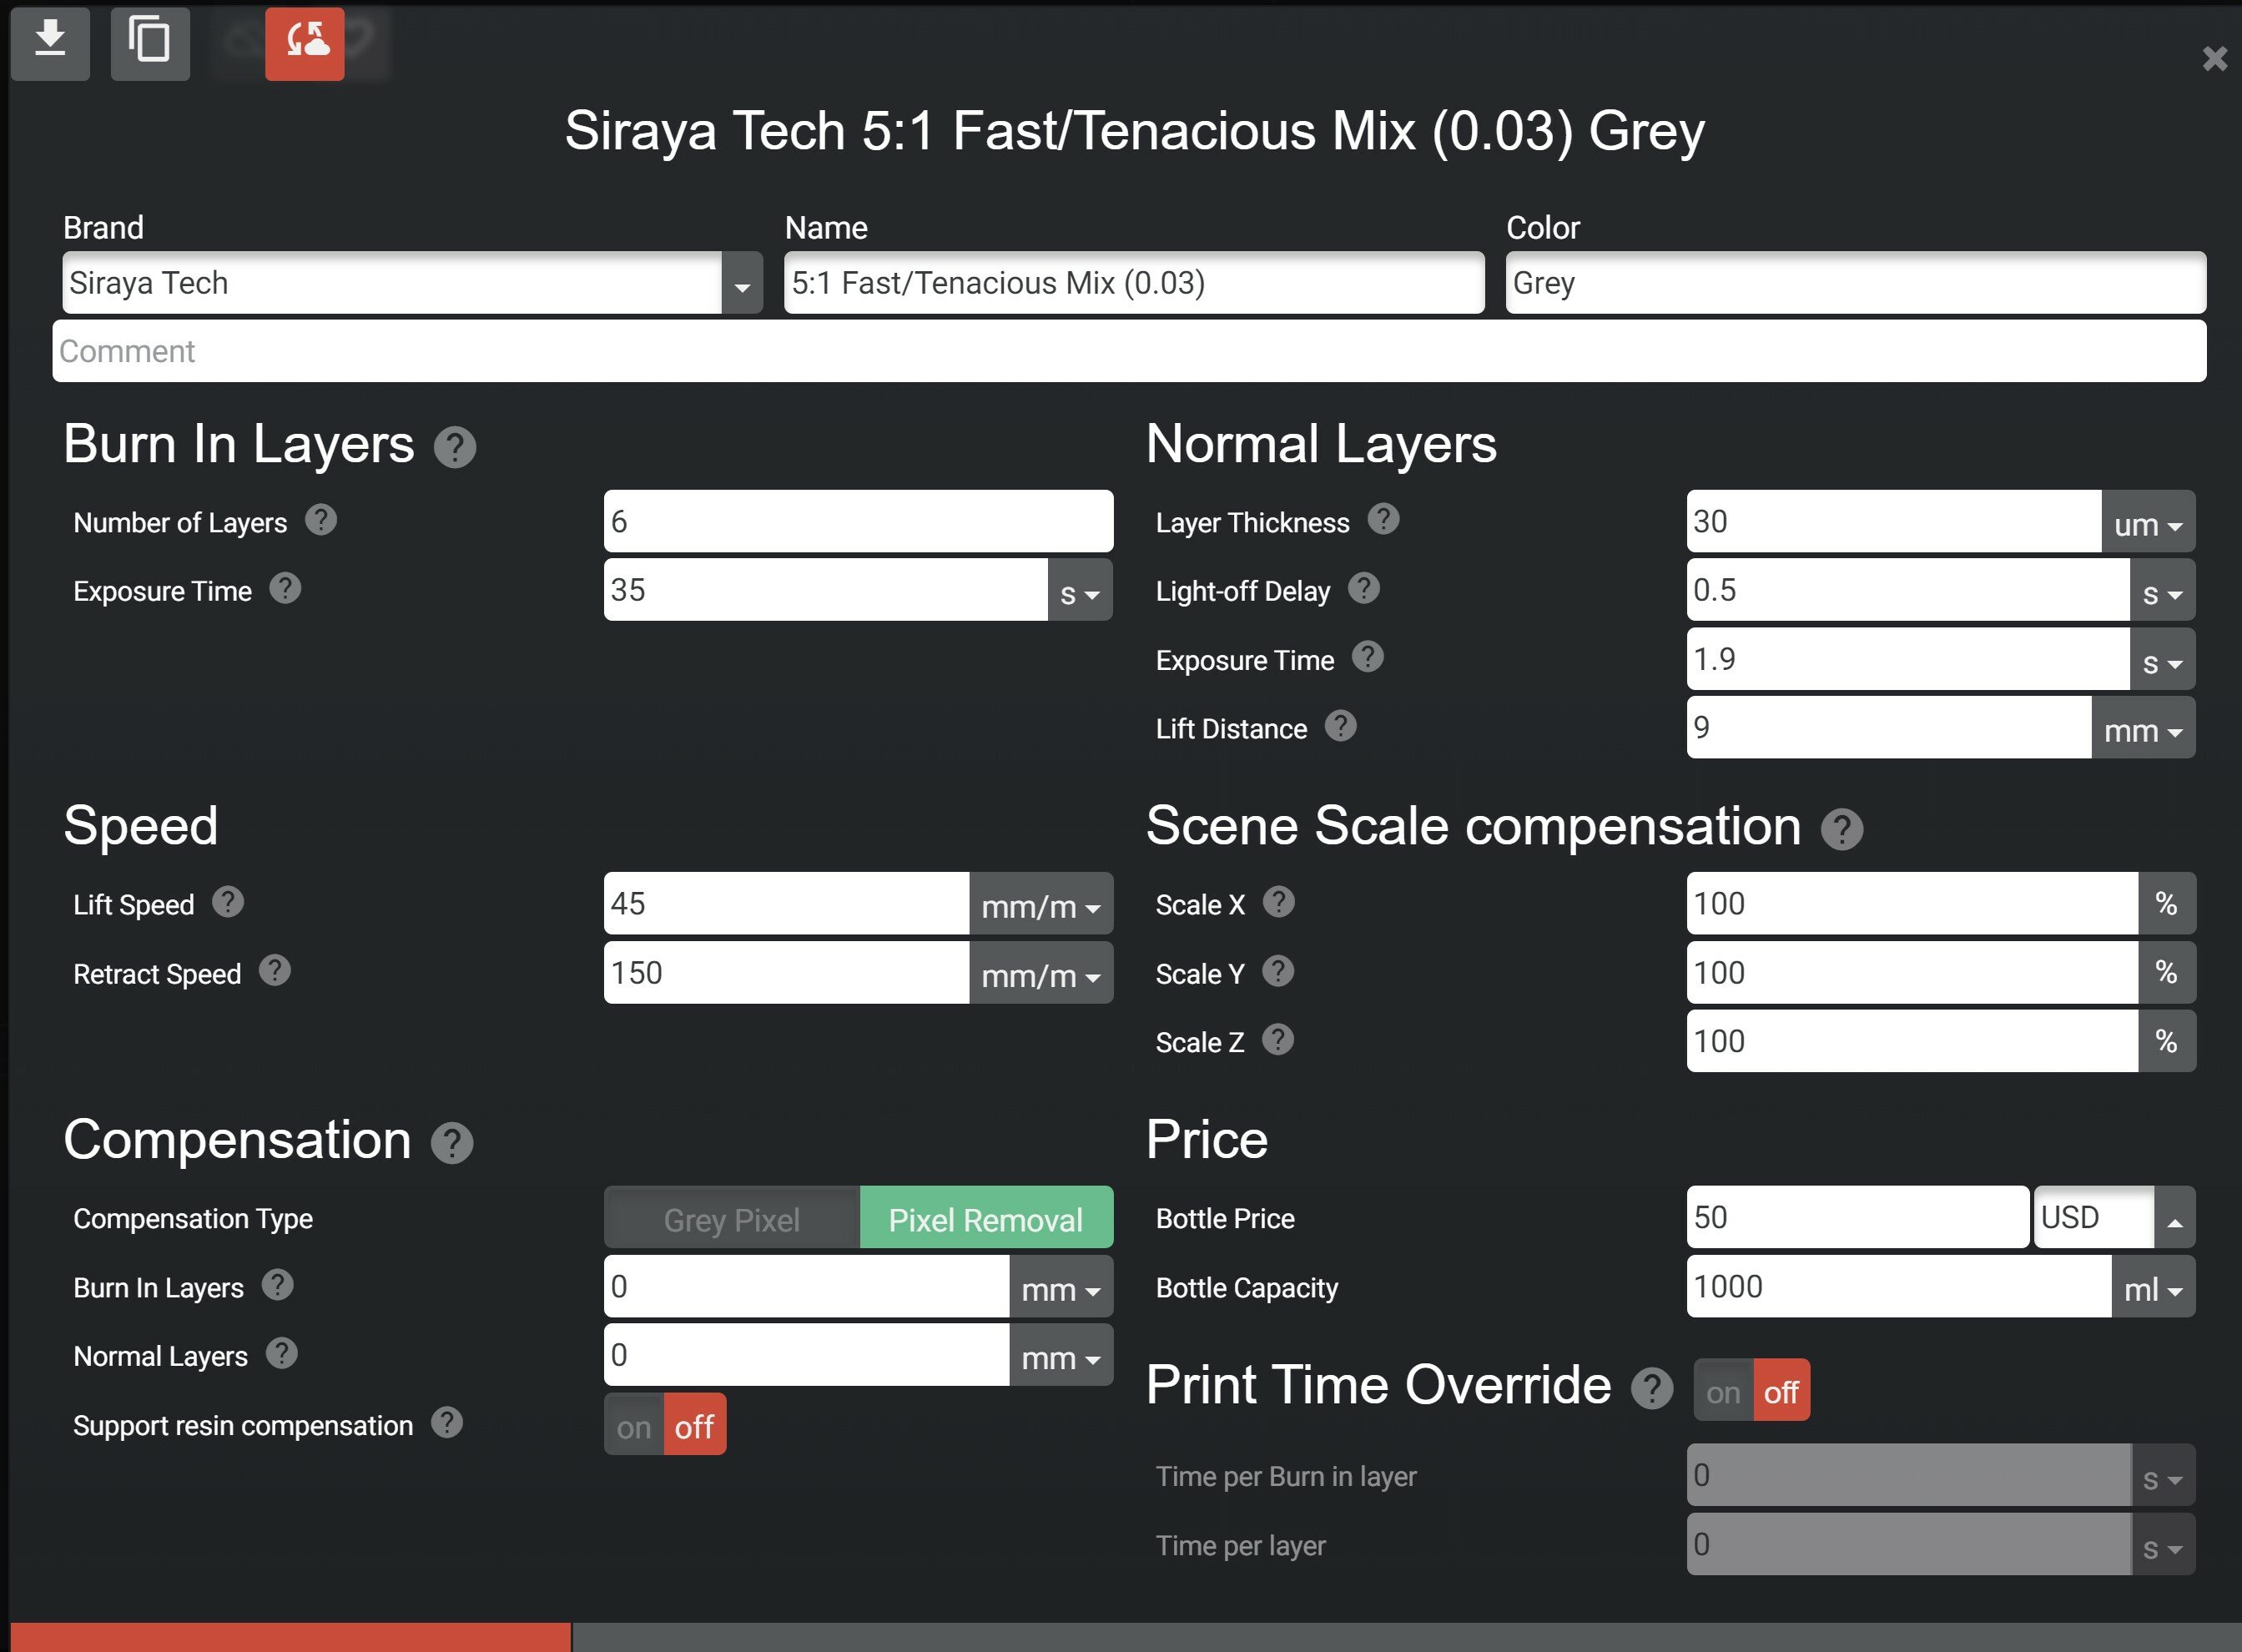Click the Layer Thickness value 30
The height and width of the screenshot is (1652, 2242).
(x=1894, y=522)
